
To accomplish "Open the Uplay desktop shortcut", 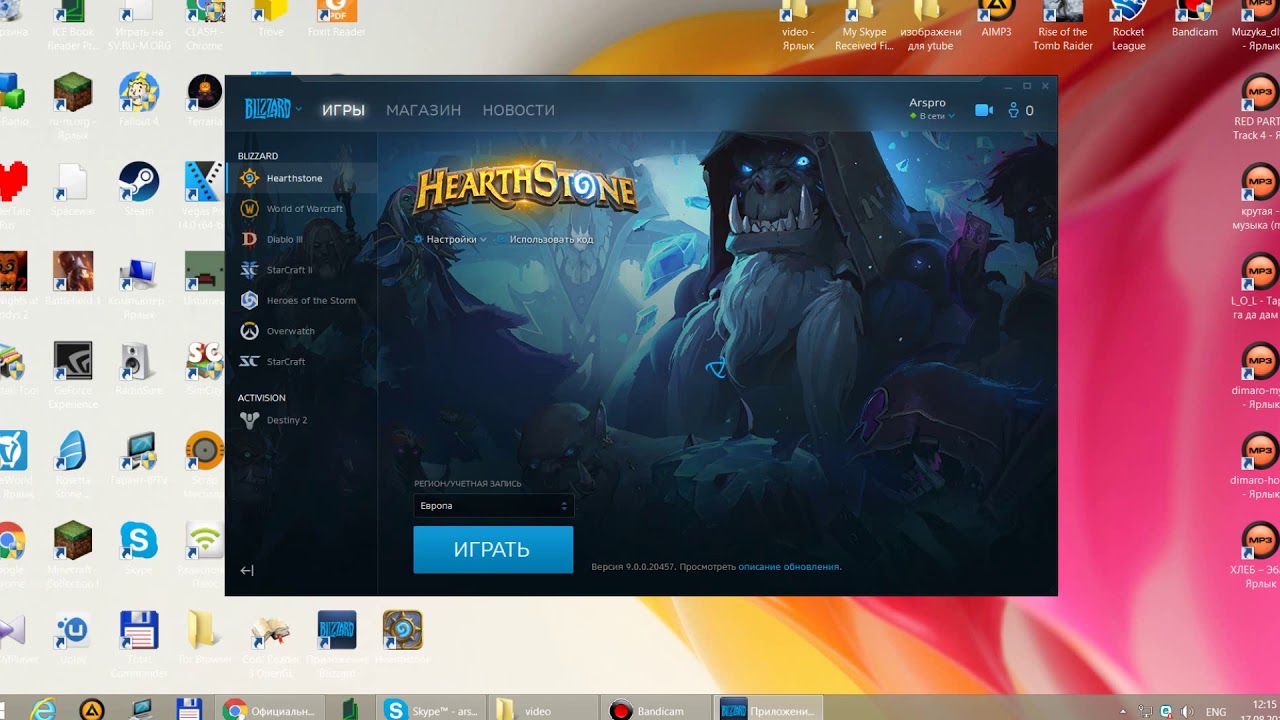I will click(x=73, y=637).
